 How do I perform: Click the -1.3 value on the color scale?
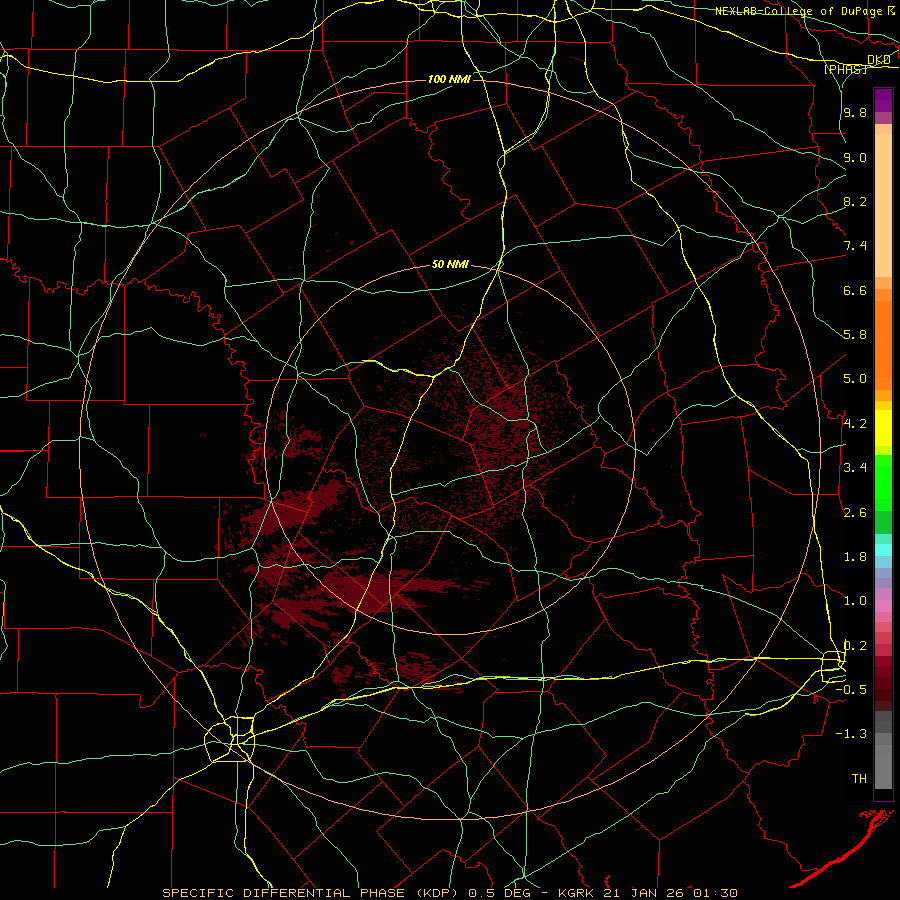coord(851,734)
